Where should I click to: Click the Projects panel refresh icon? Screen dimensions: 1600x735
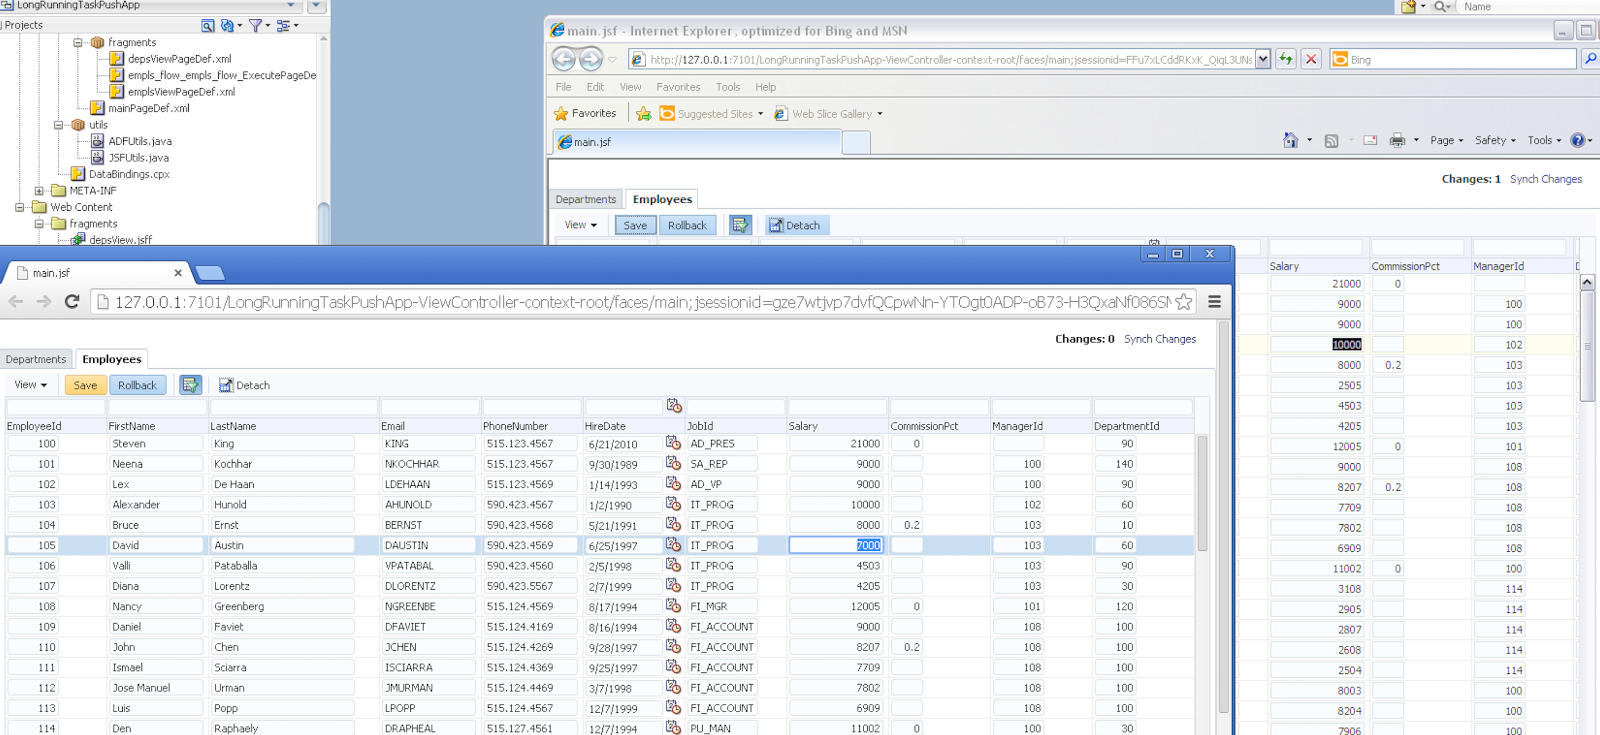coord(228,25)
